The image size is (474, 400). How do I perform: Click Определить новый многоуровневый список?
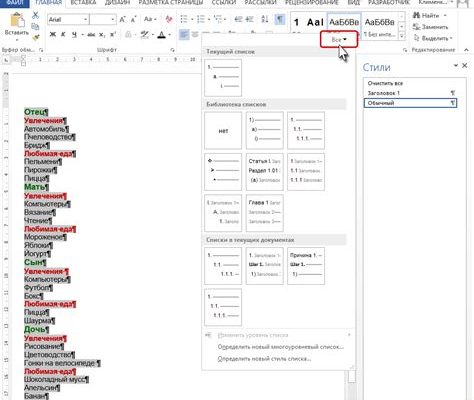pyautogui.click(x=280, y=347)
